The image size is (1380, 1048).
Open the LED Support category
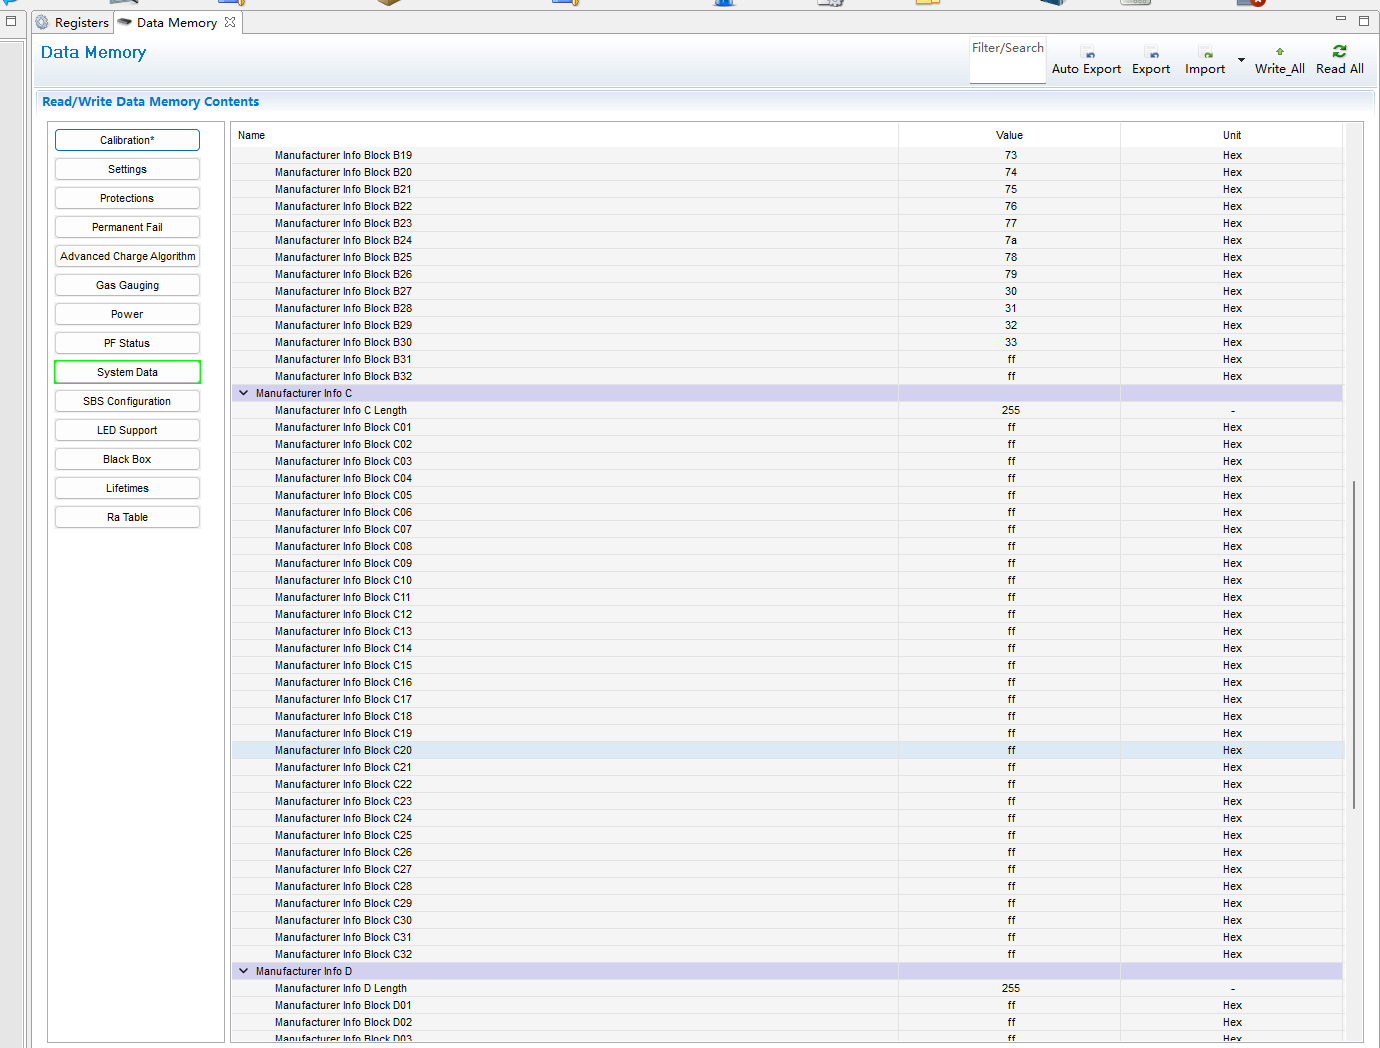click(x=127, y=430)
